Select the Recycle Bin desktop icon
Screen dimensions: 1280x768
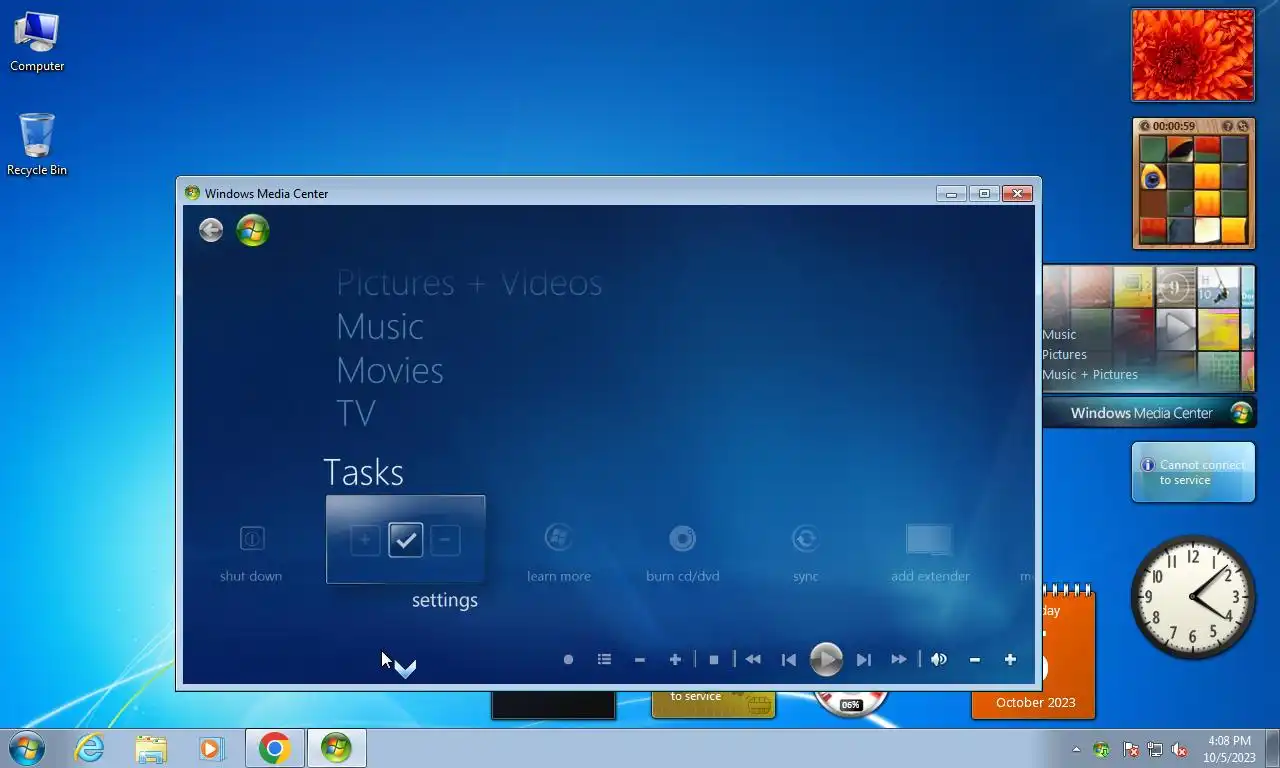(37, 145)
